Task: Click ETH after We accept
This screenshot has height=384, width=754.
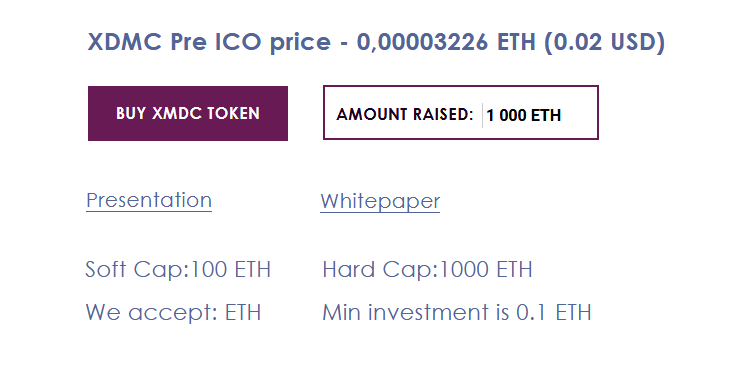Action: (x=243, y=312)
